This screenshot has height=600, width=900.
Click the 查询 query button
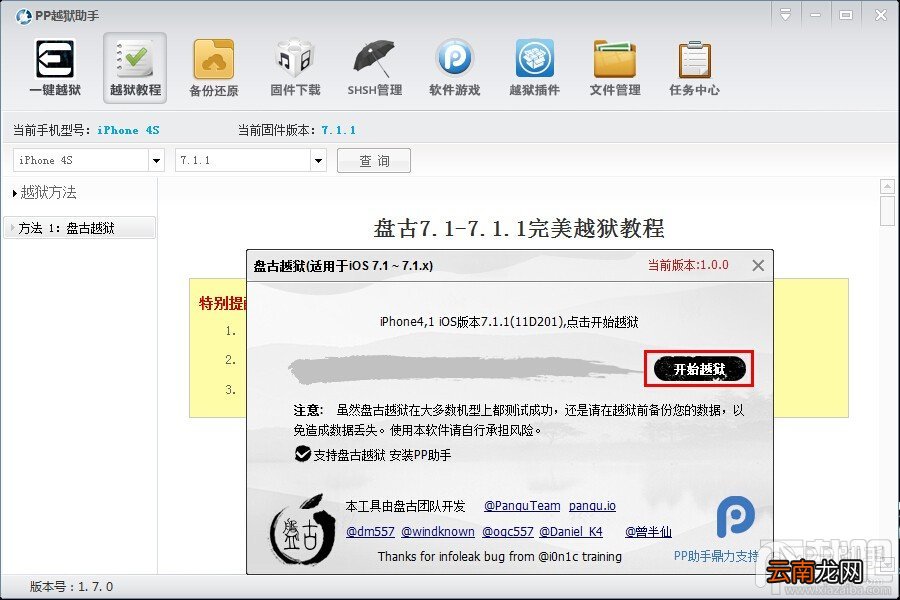coord(374,160)
